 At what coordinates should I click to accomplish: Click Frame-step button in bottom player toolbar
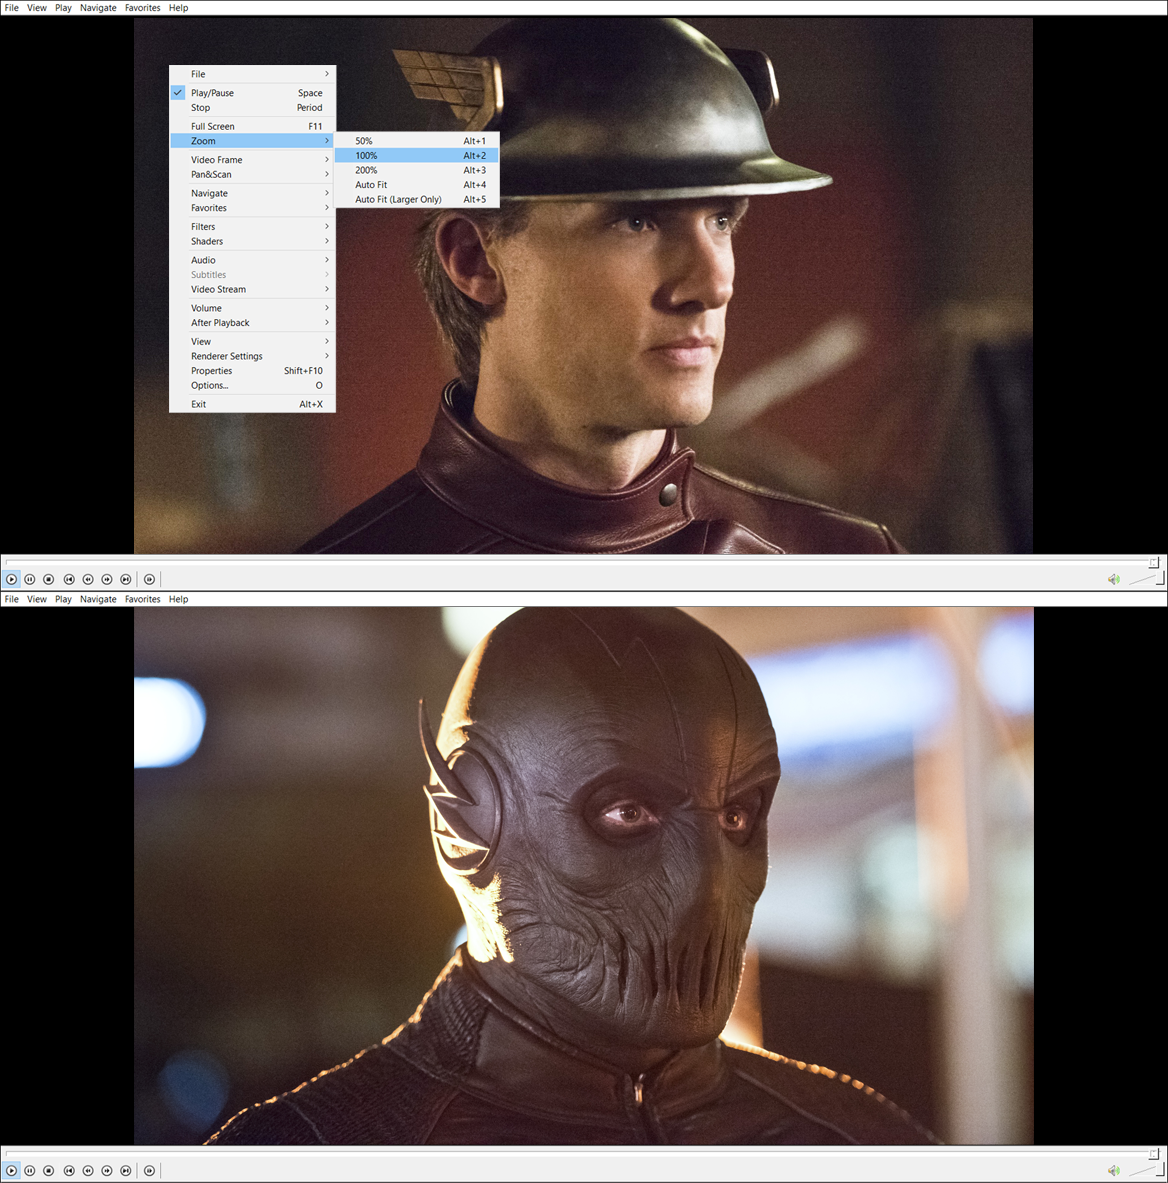click(x=149, y=1171)
